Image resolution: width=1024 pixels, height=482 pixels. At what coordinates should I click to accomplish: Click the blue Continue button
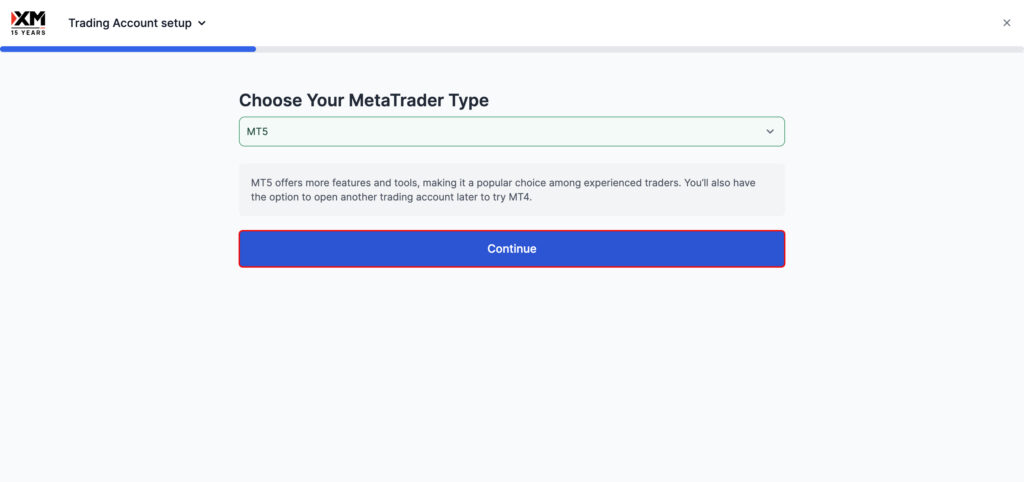click(511, 249)
